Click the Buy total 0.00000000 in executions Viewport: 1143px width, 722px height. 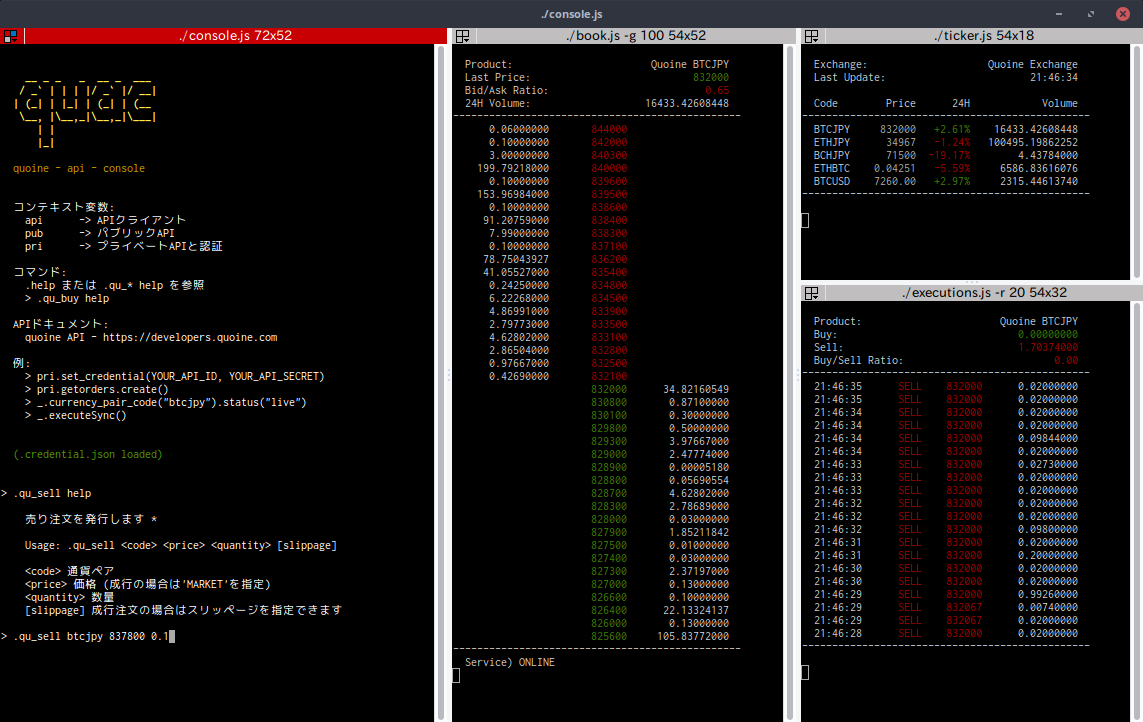click(x=1048, y=335)
